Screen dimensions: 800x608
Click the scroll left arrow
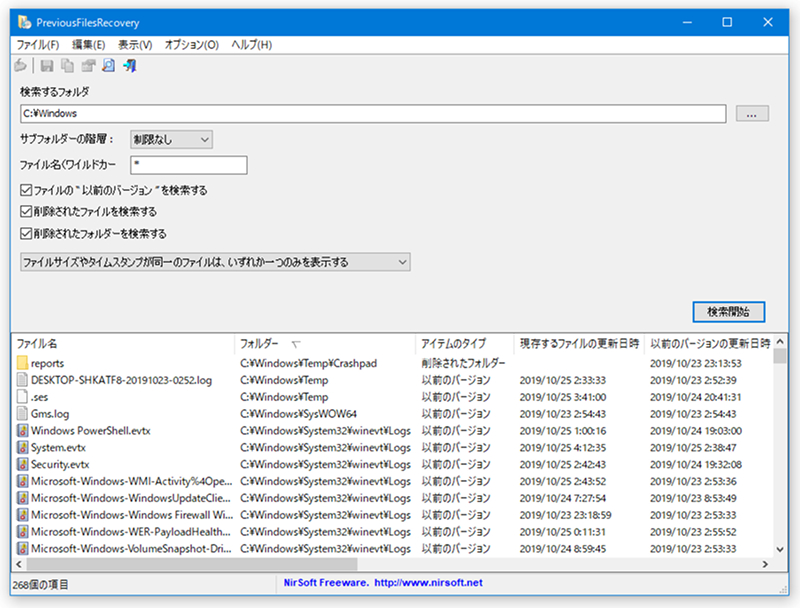click(19, 564)
